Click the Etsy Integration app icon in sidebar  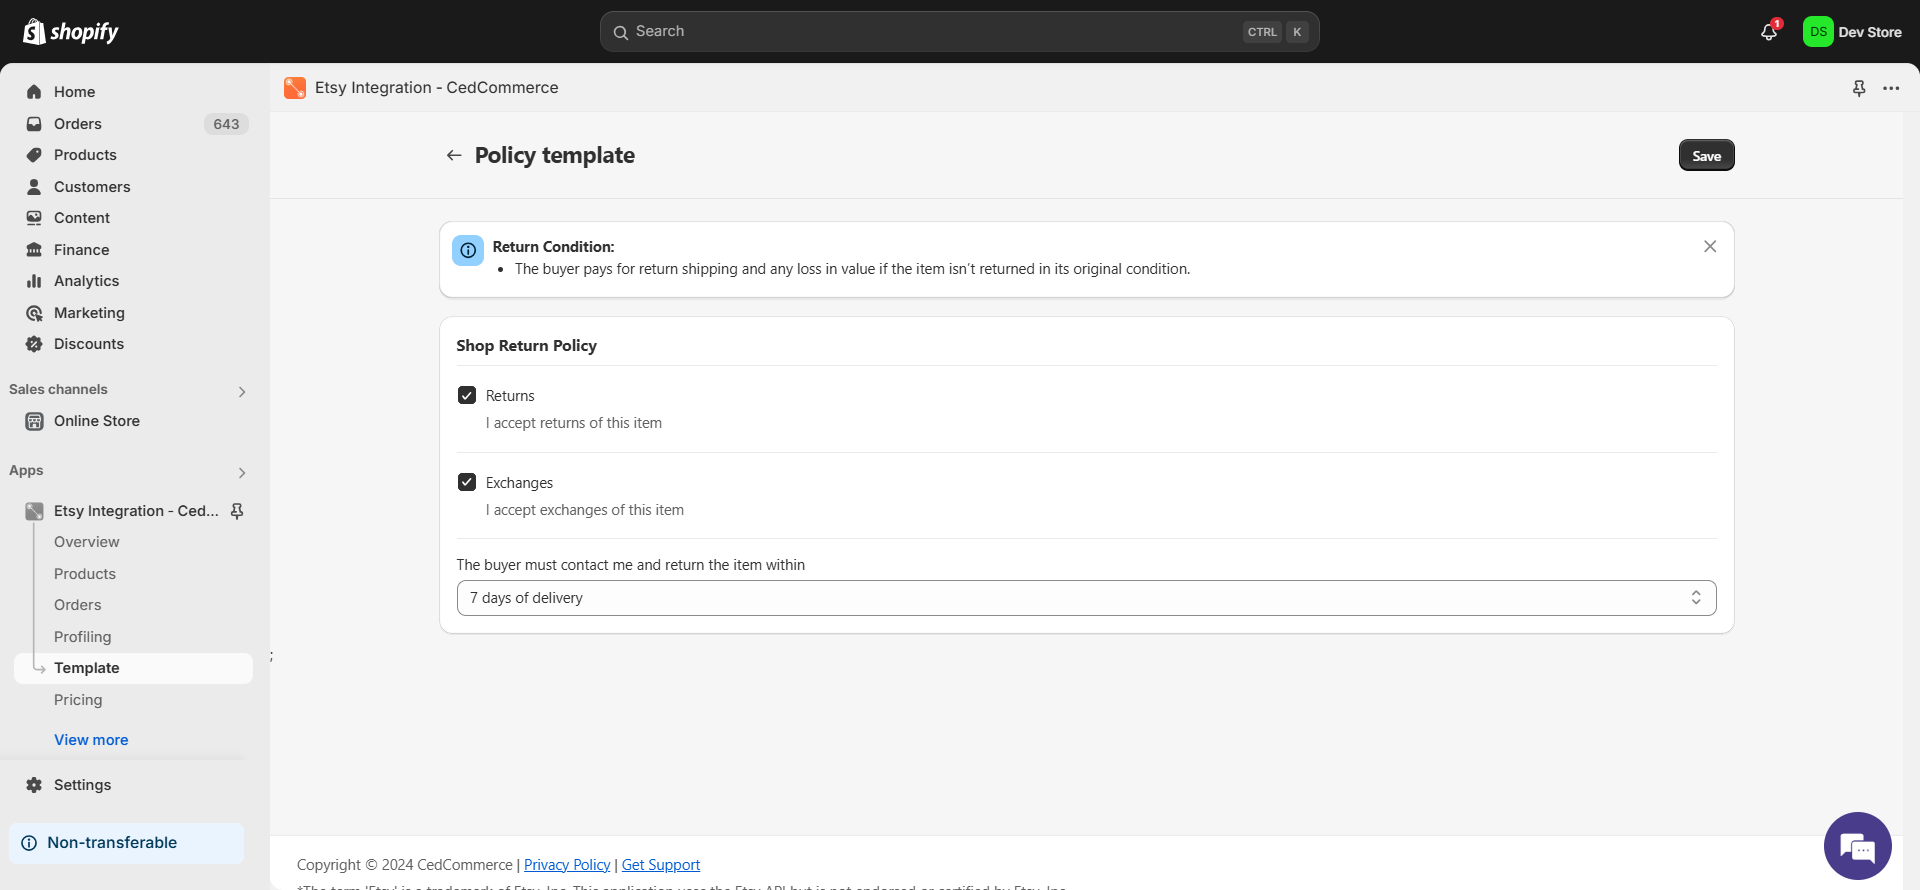34,511
